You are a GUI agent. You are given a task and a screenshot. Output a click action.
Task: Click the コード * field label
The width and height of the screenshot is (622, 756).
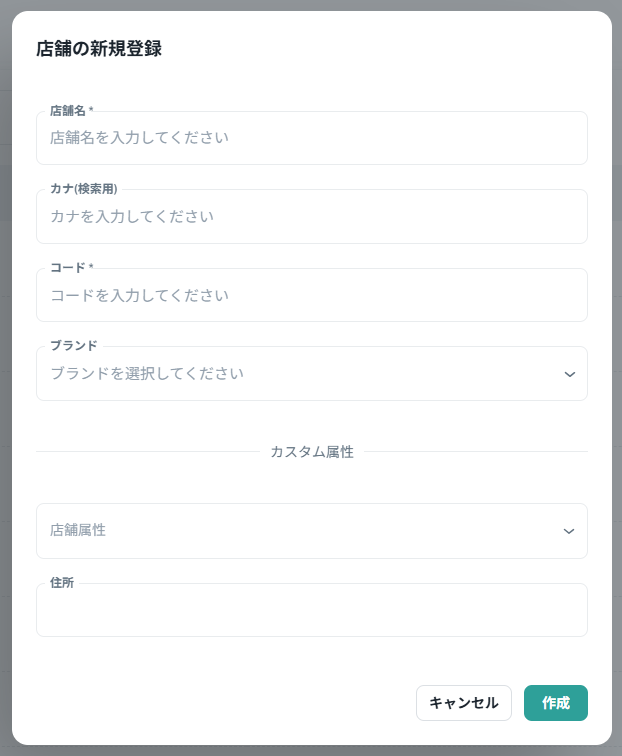[71, 267]
